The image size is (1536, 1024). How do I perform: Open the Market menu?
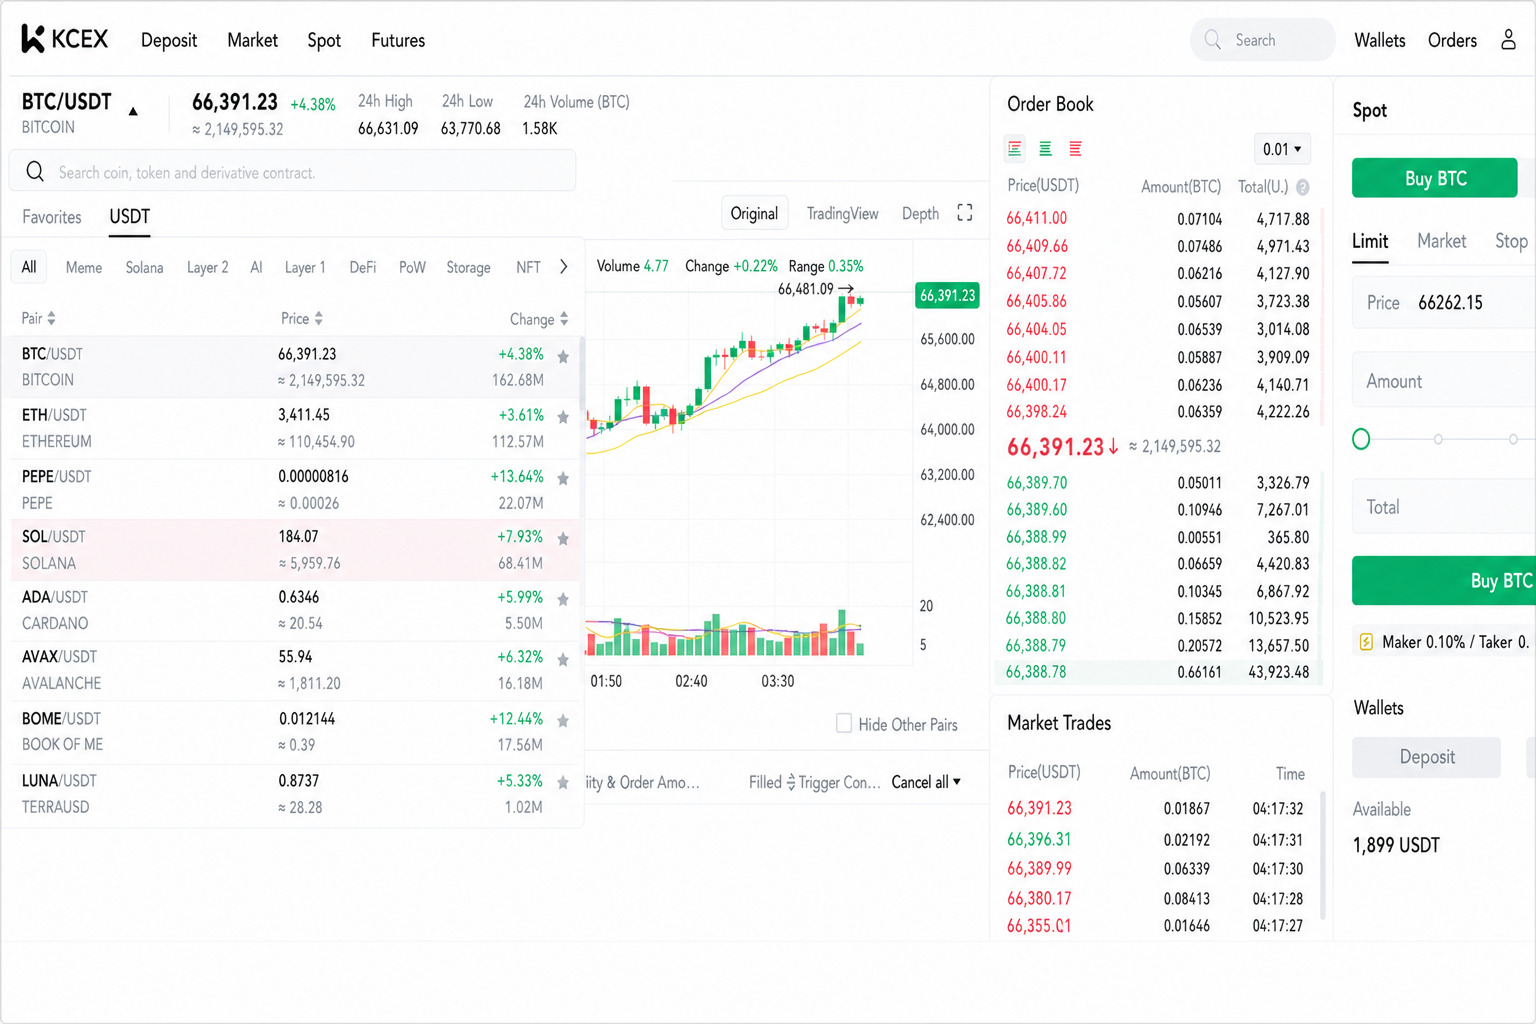pos(252,40)
